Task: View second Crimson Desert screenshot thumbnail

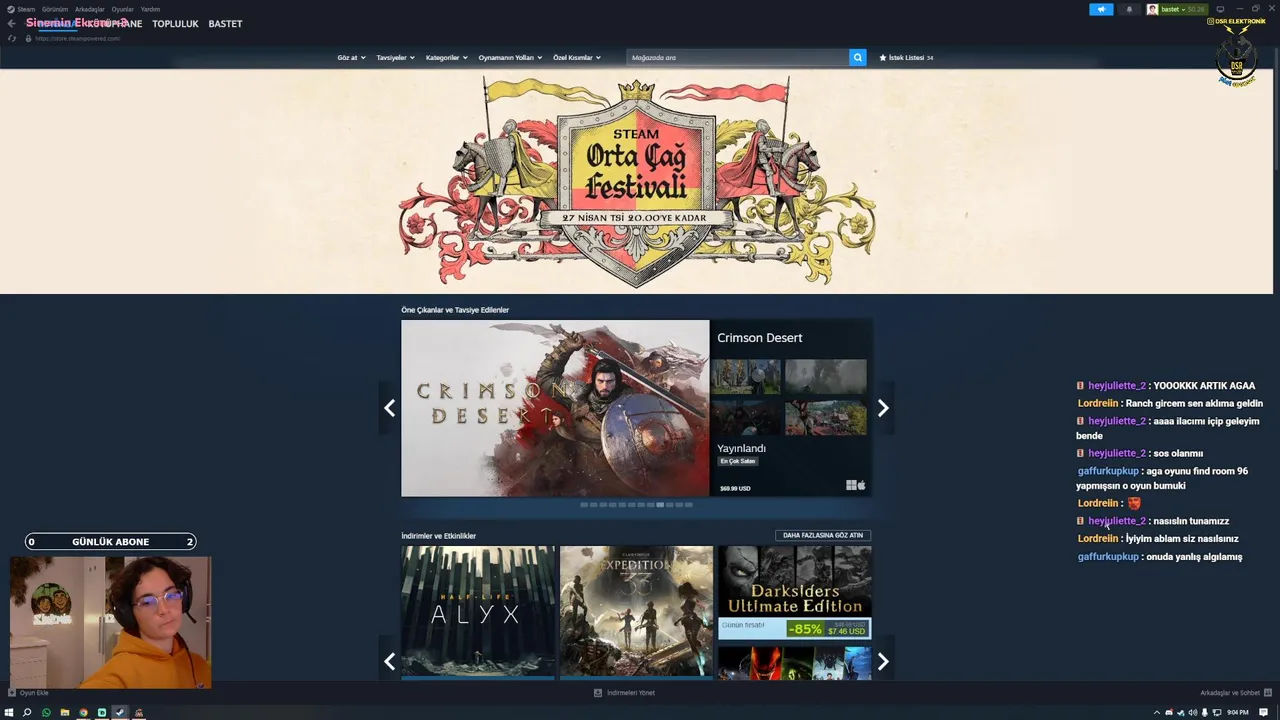Action: [826, 377]
